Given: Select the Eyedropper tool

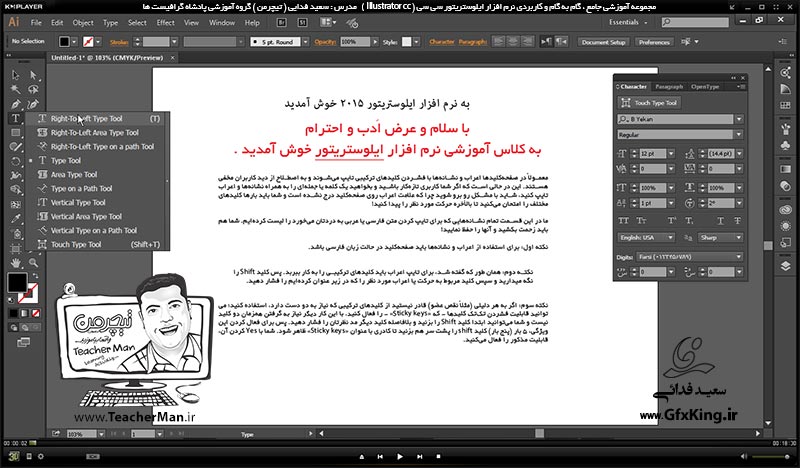Looking at the screenshot, I should [15, 219].
